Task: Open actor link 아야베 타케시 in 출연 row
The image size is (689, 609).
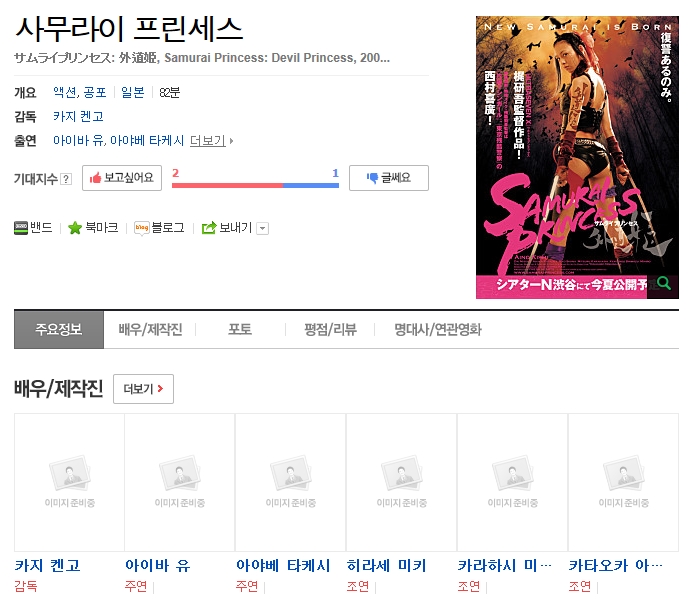Action: (147, 141)
